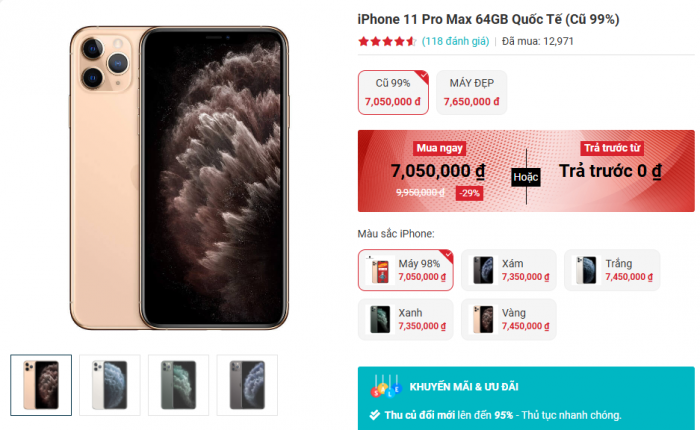The width and height of the screenshot is (700, 430).
Task: Open the 118 đánh giá reviews link
Action: 455,41
